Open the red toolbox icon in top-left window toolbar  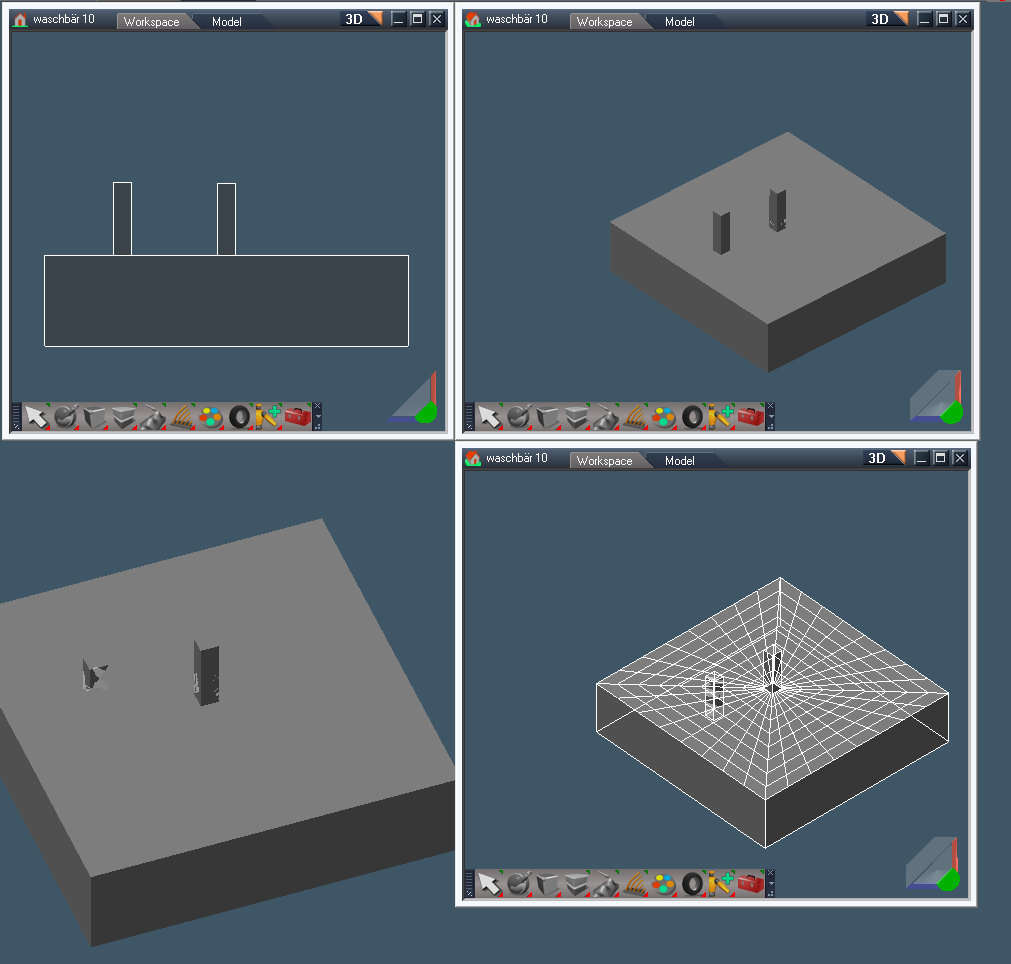[297, 416]
